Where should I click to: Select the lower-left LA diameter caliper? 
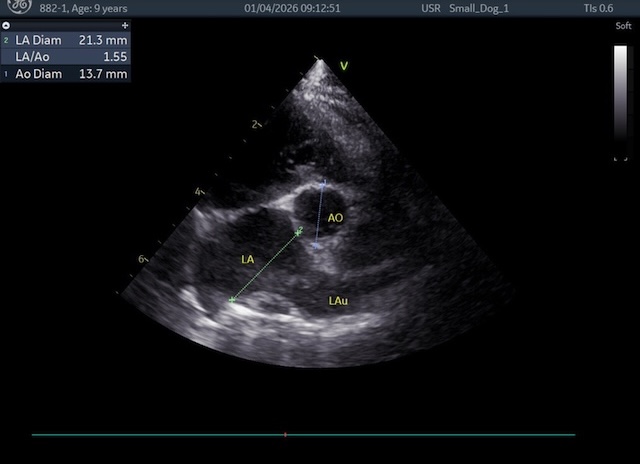[x=232, y=299]
